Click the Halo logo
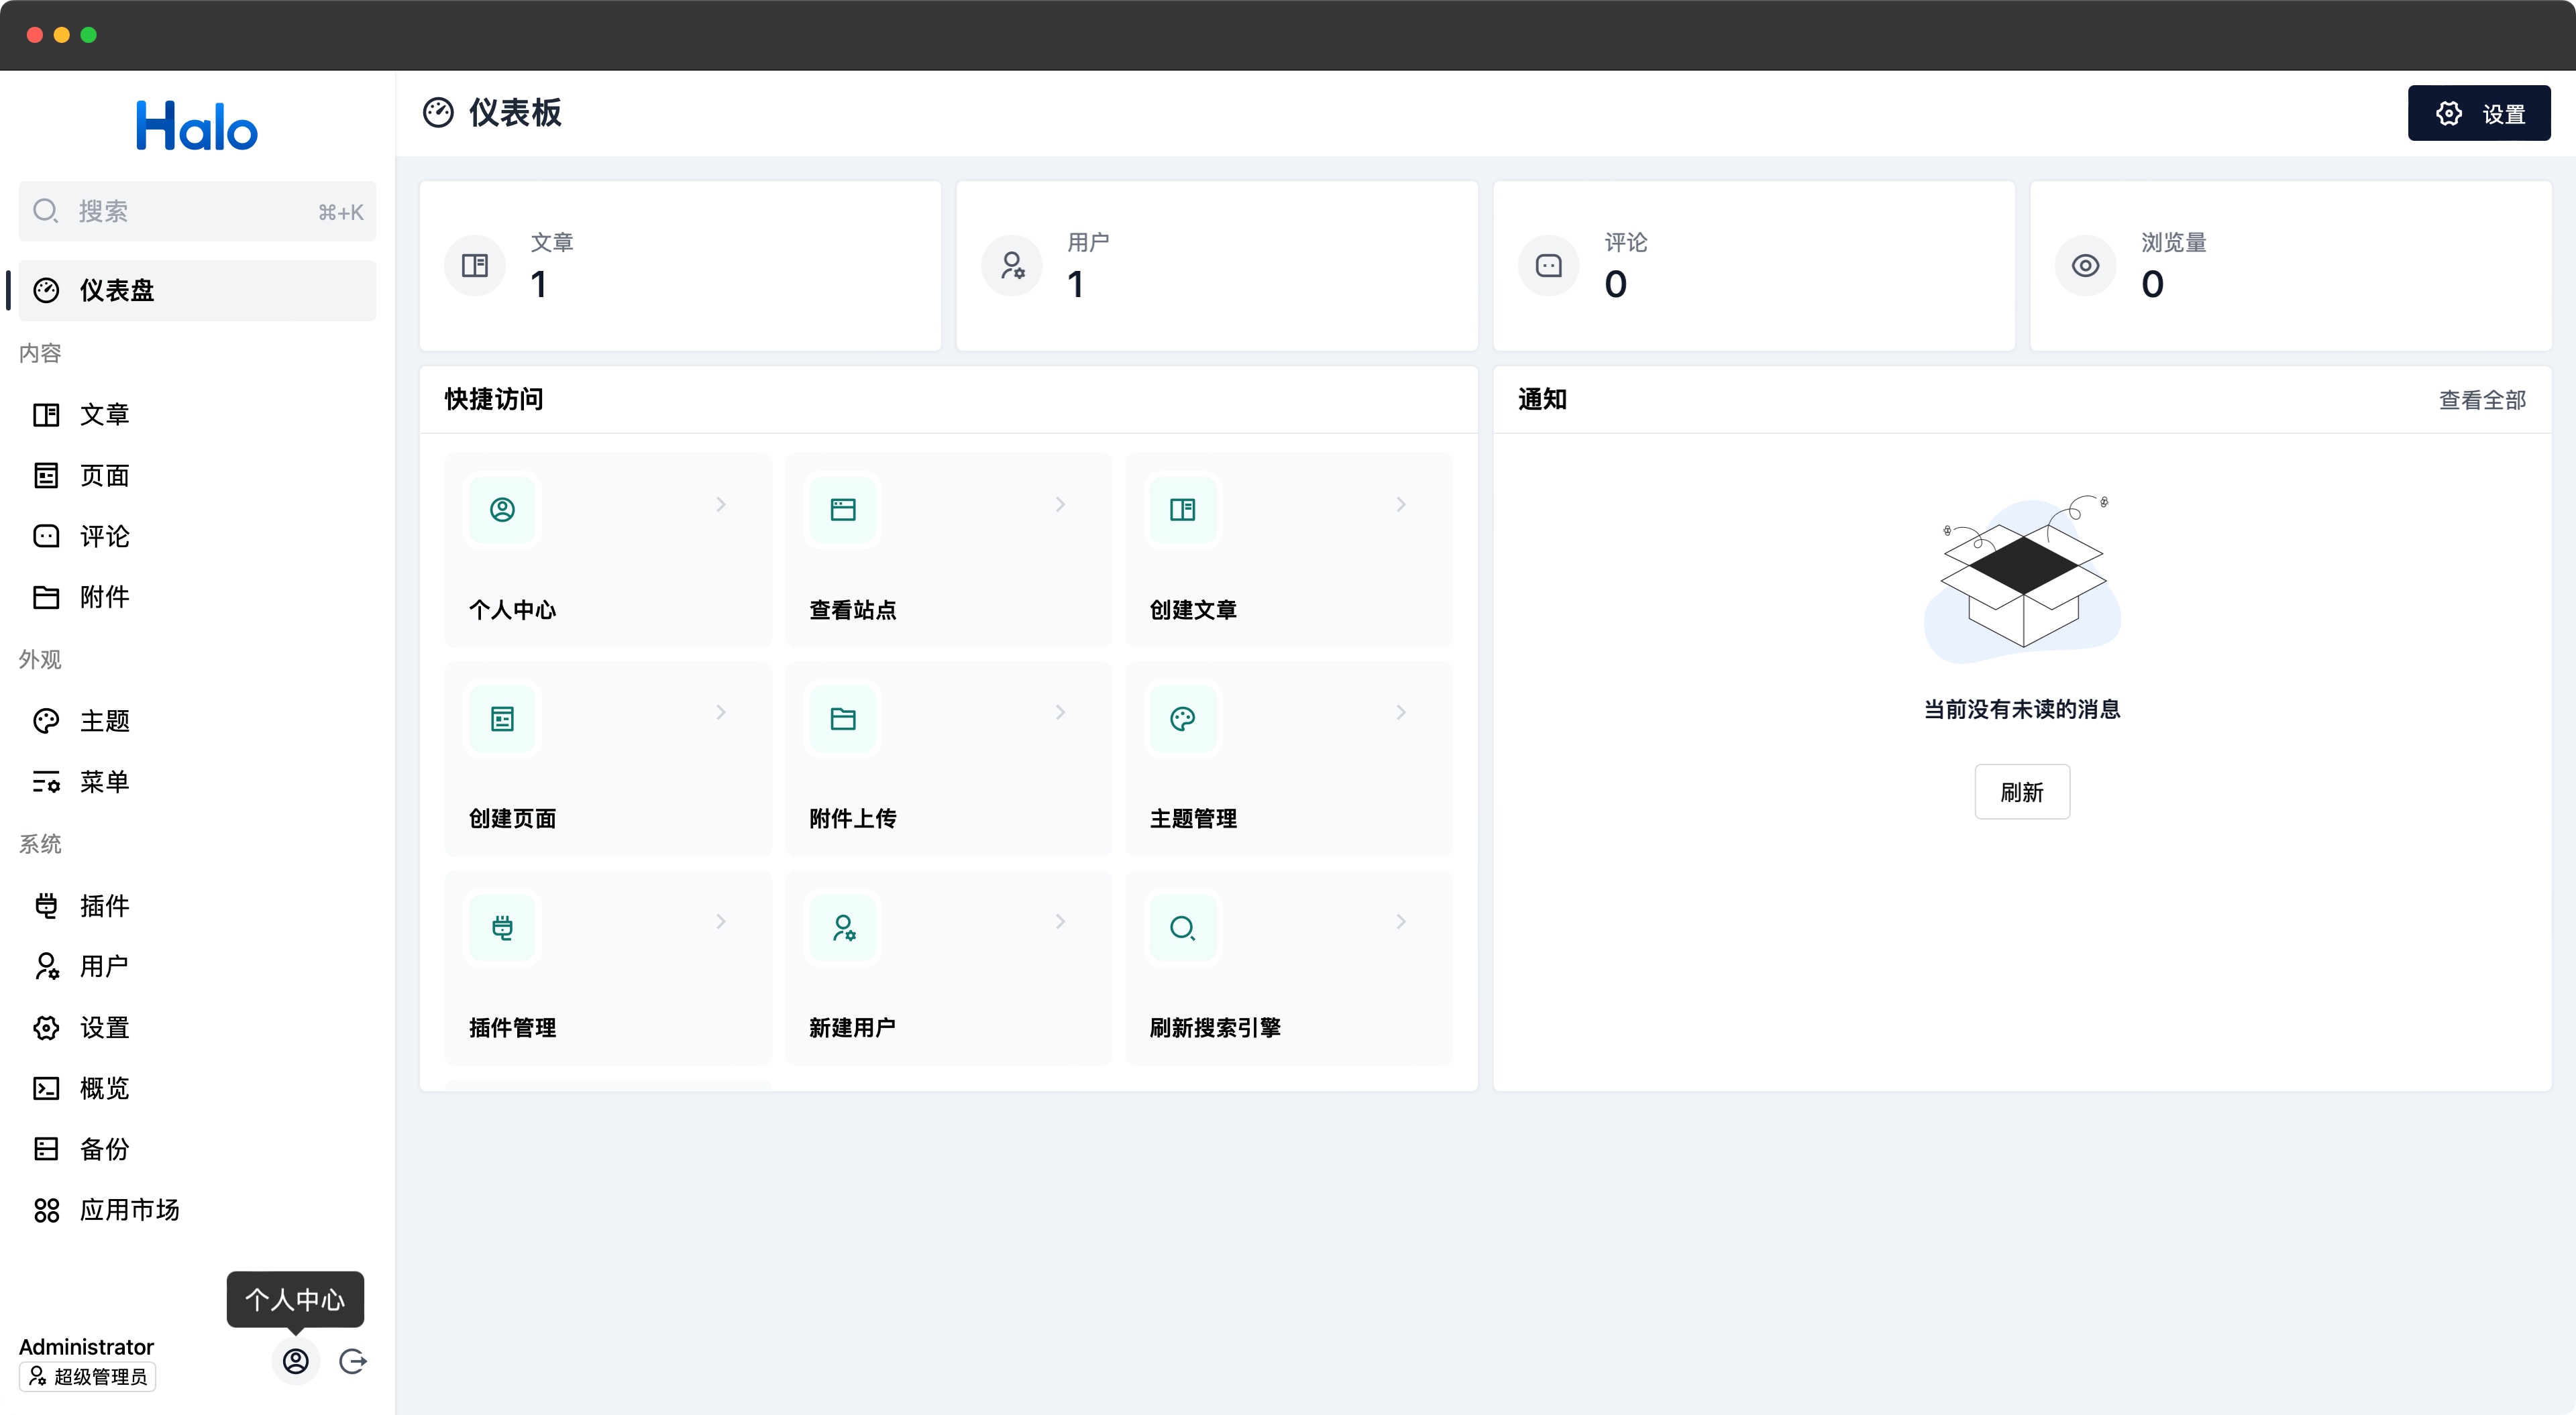Screen dimensions: 2576x1415 197,126
